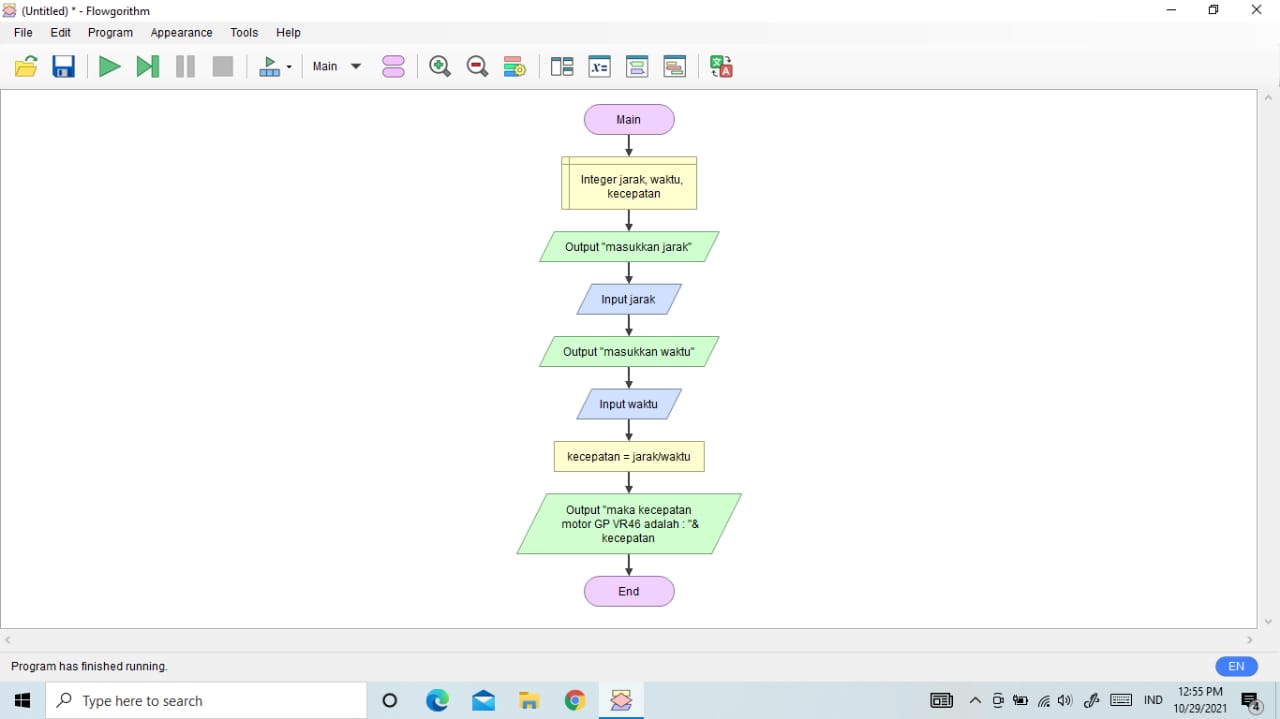Save the current flowchart
The width and height of the screenshot is (1280, 719).
pyautogui.click(x=63, y=66)
